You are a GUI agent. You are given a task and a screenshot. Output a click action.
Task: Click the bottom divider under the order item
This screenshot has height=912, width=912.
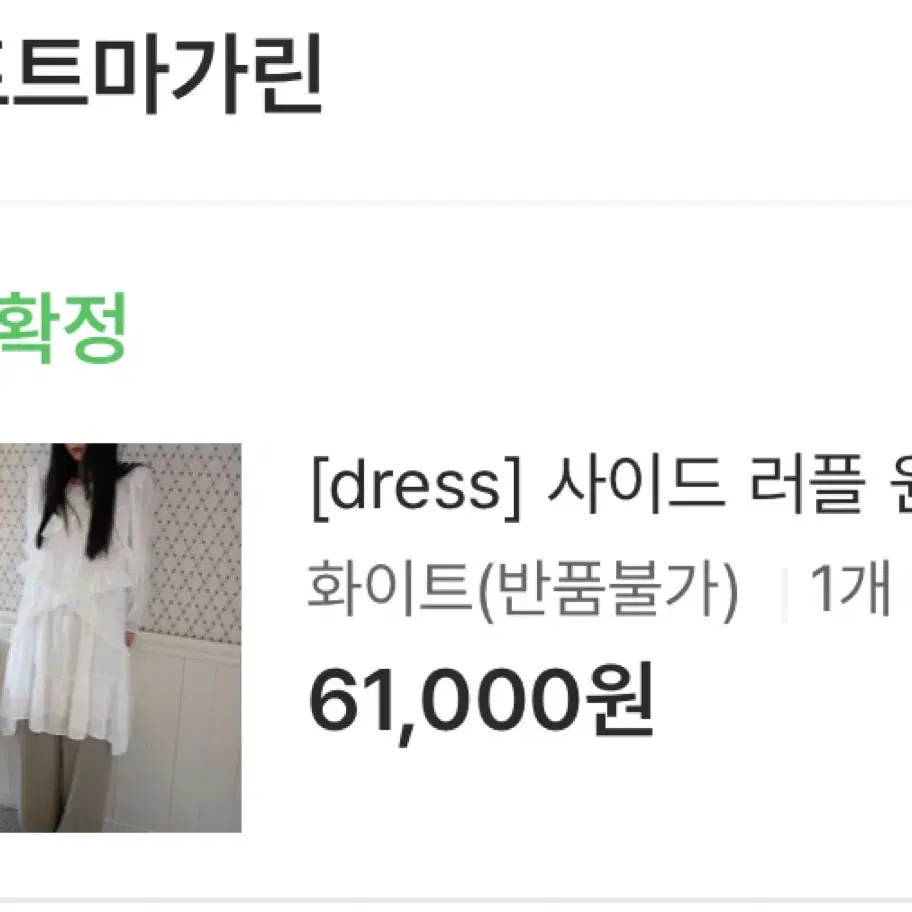456,901
